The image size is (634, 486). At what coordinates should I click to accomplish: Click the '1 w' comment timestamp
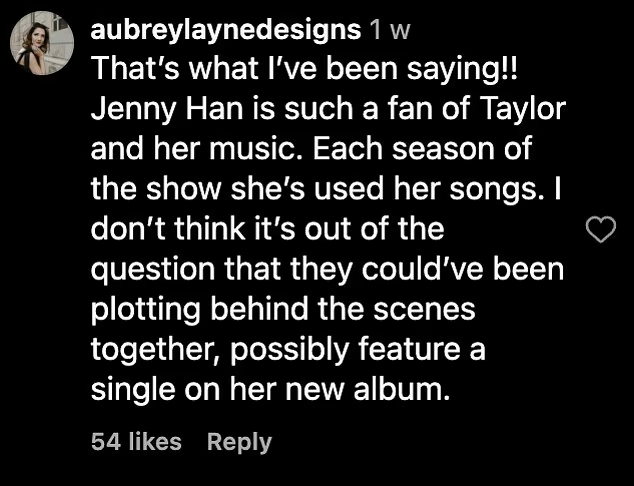pos(390,30)
